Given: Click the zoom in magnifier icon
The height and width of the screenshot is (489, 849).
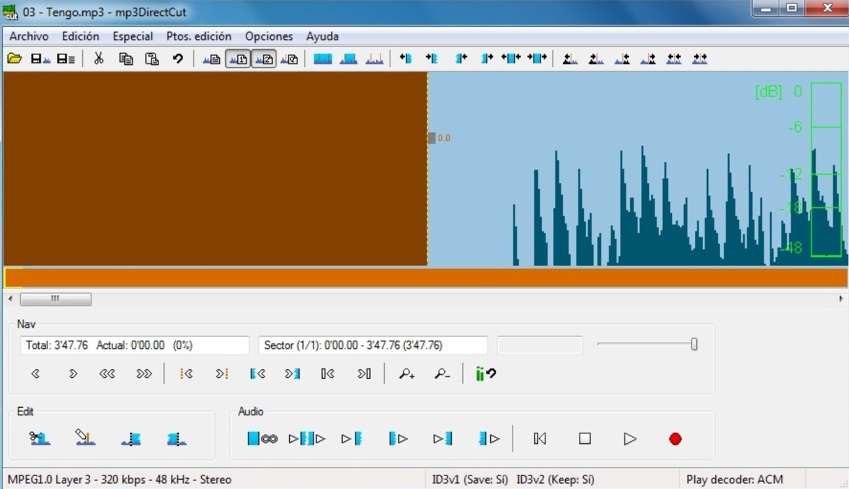Looking at the screenshot, I should pos(406,374).
